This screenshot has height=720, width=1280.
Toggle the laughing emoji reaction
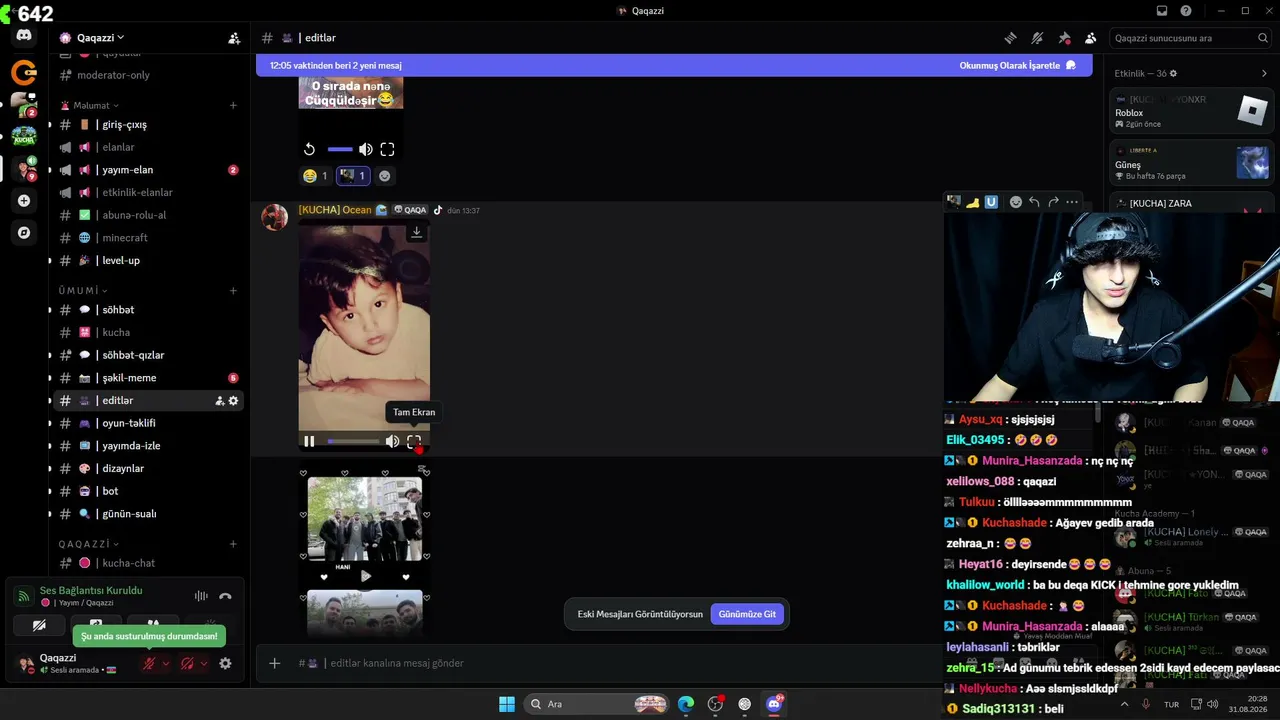[x=316, y=176]
